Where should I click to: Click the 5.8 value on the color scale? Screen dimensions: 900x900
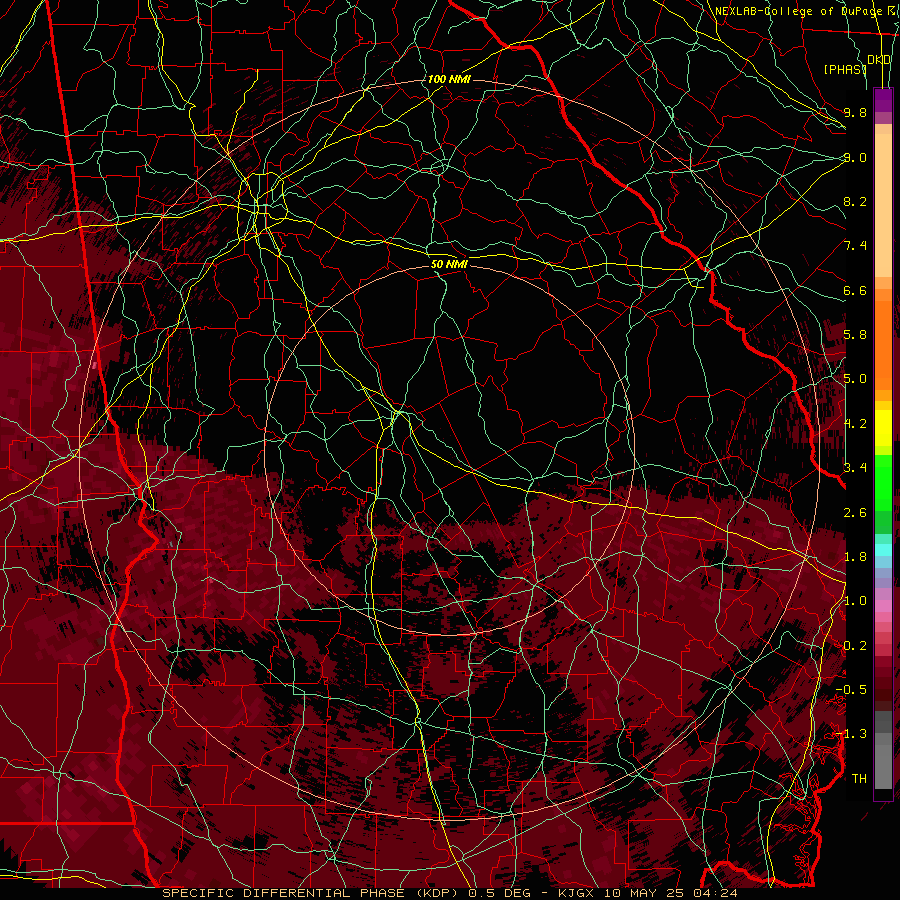pyautogui.click(x=855, y=335)
